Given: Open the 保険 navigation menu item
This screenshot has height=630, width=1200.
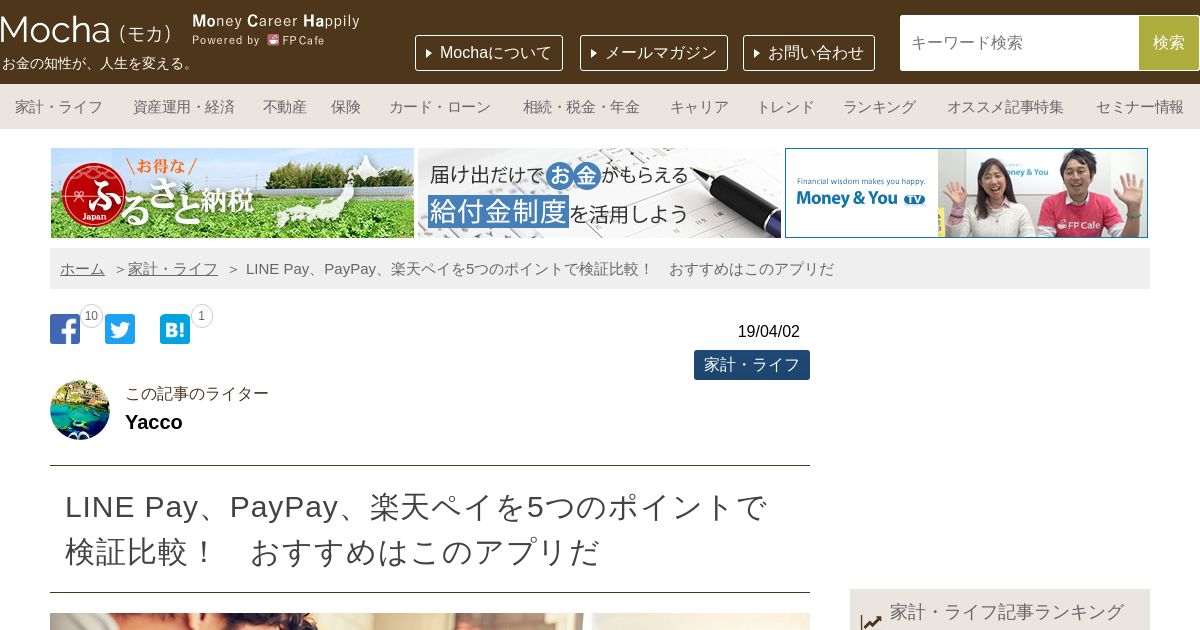Looking at the screenshot, I should tap(346, 107).
